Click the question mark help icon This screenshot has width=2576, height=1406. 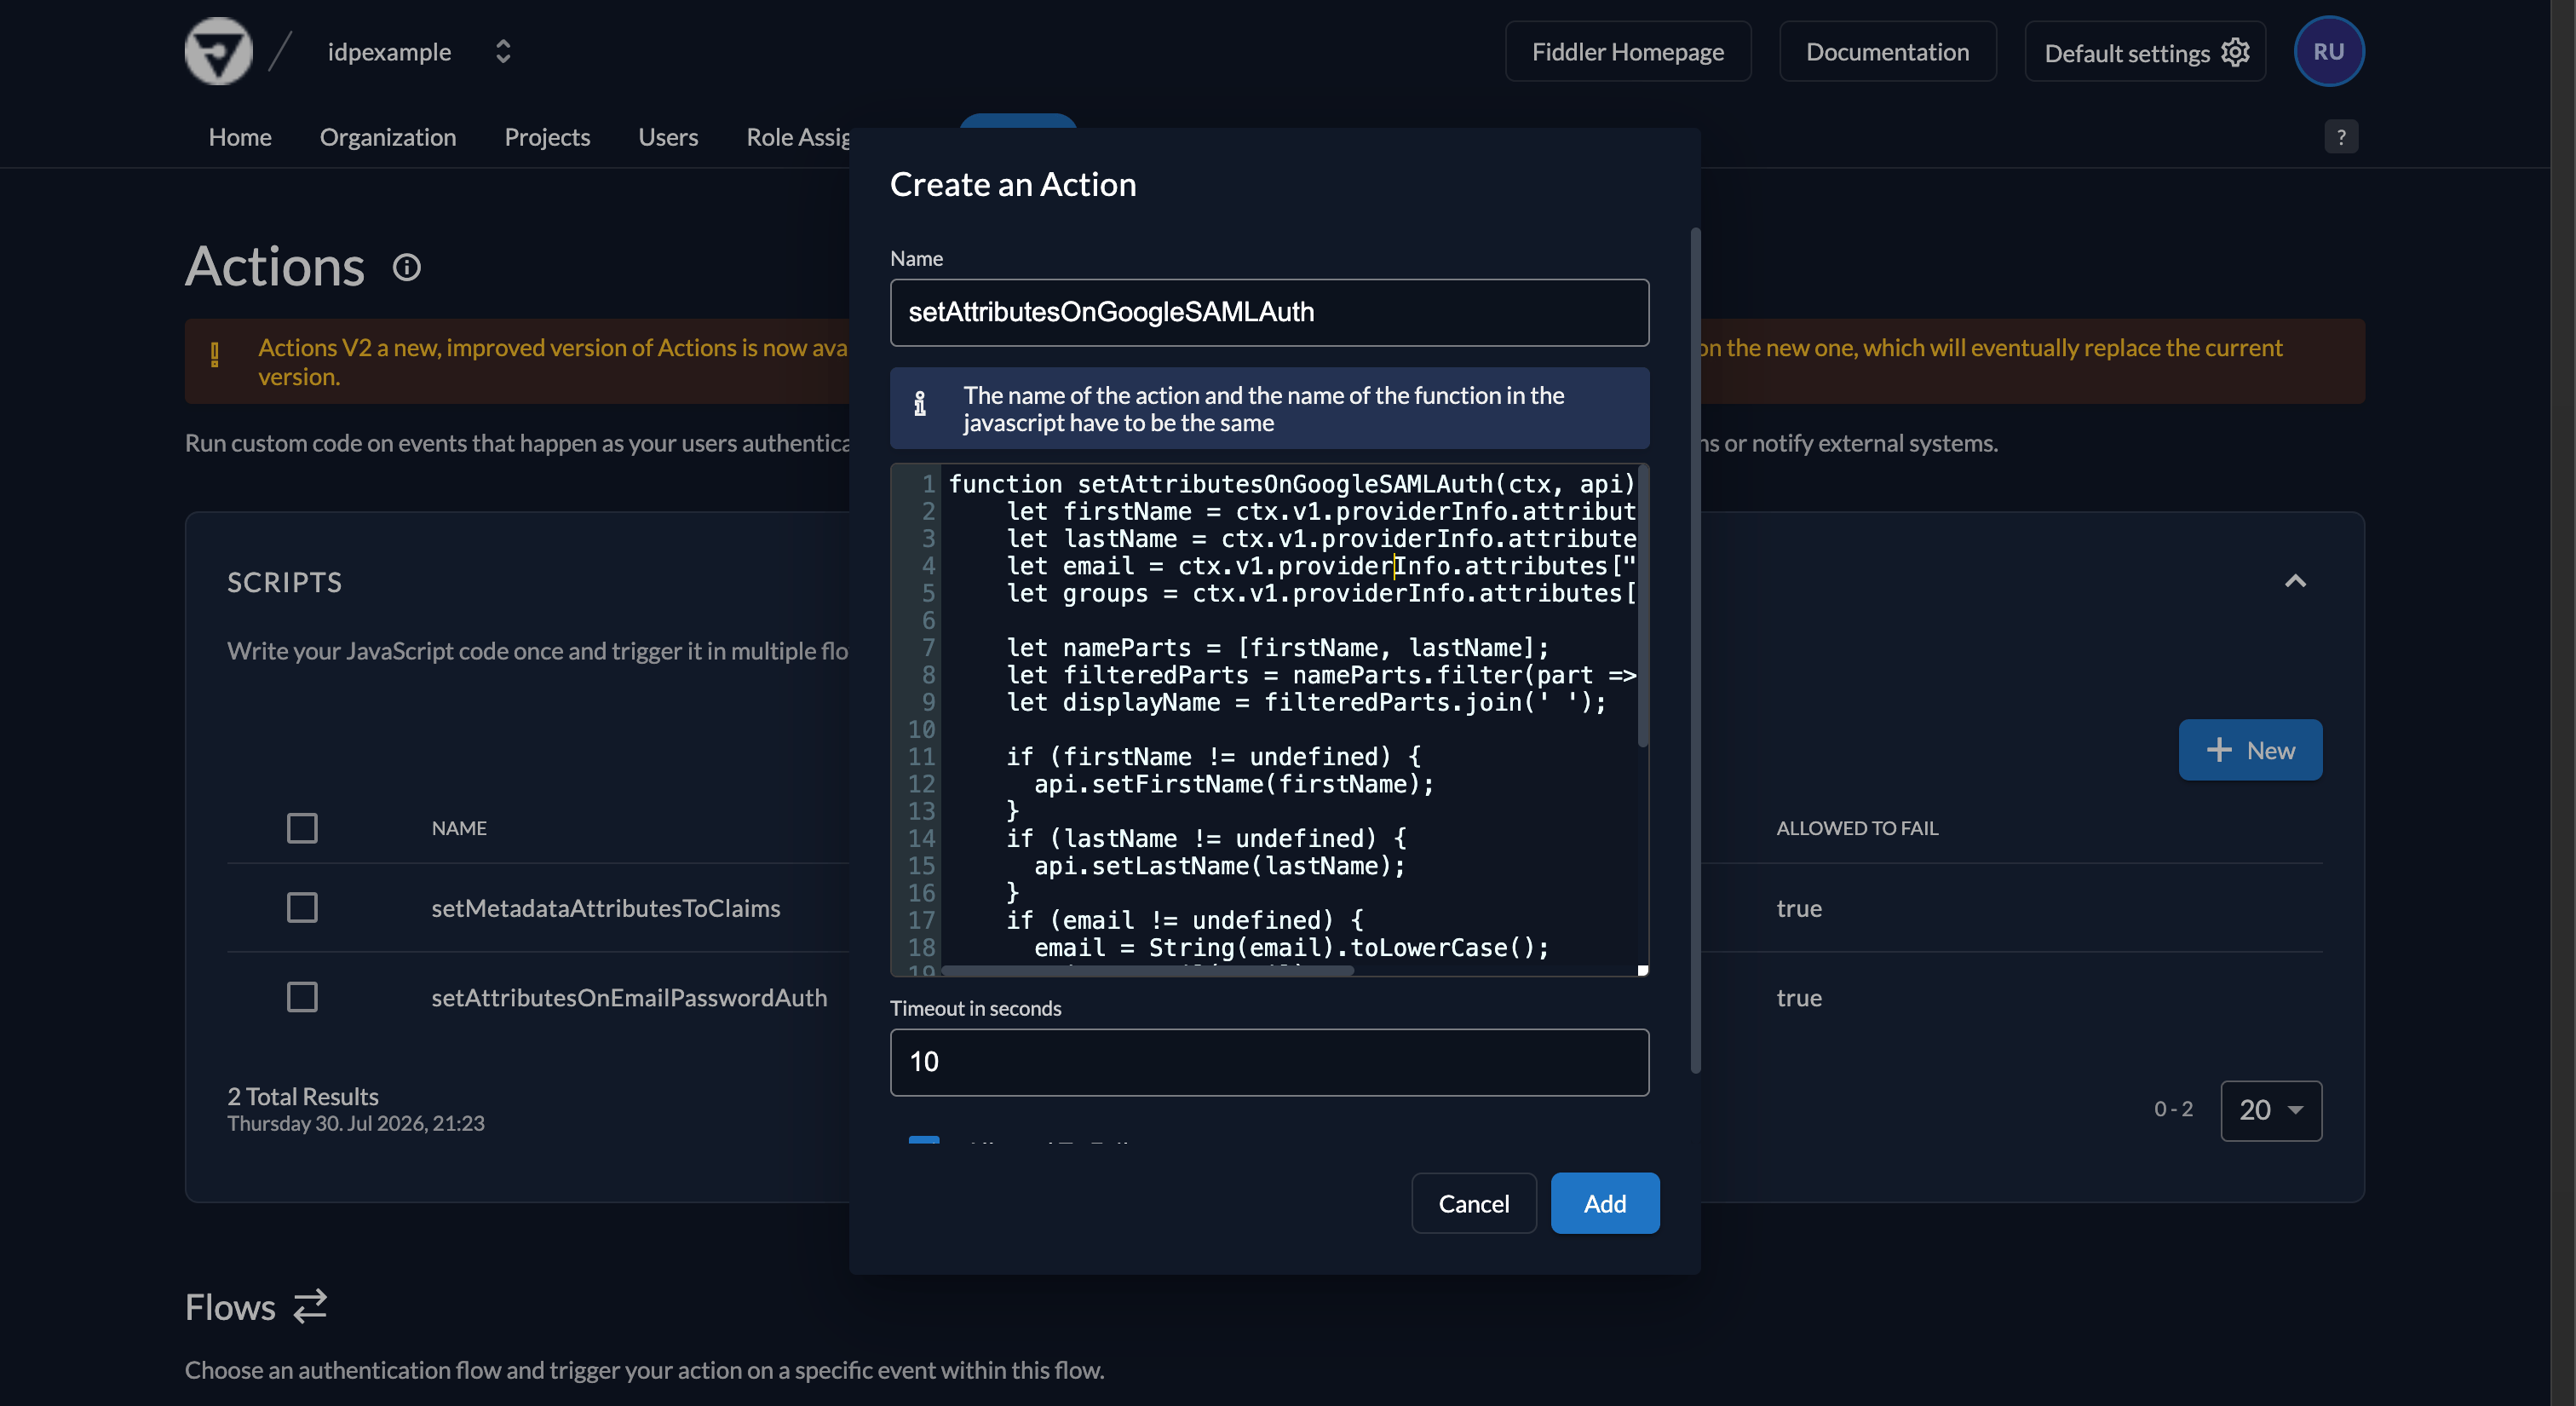2340,137
